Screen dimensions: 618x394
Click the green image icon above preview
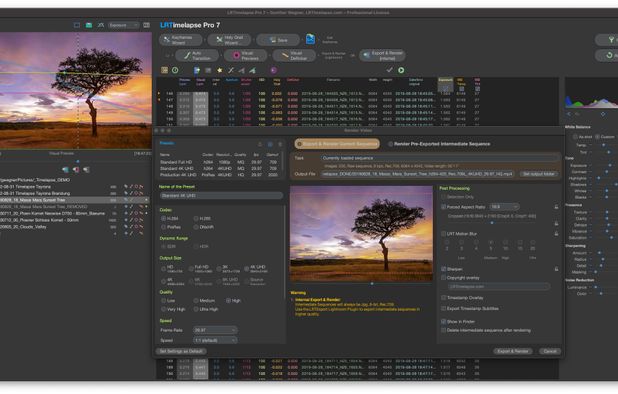coord(89,25)
